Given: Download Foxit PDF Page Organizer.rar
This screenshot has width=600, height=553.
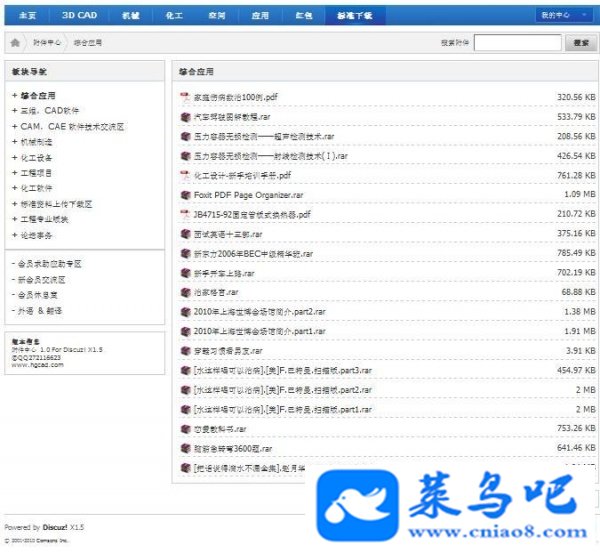Looking at the screenshot, I should pos(248,195).
